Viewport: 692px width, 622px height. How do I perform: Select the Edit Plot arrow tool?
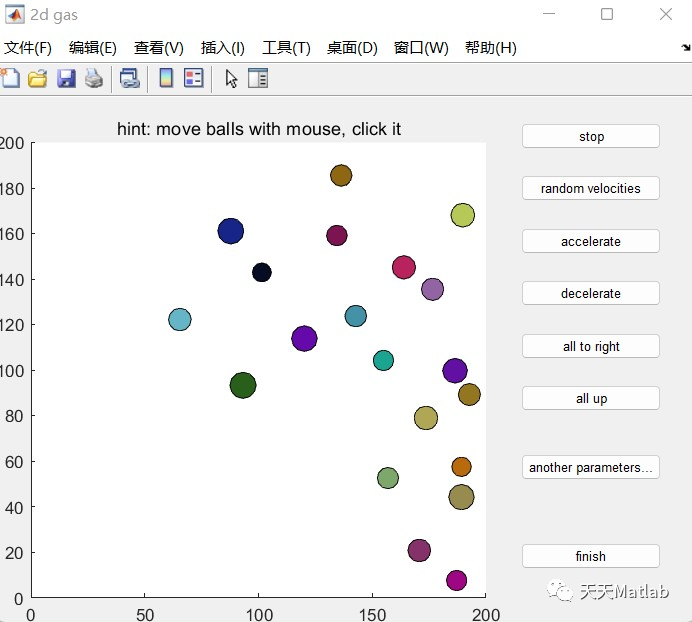[231, 79]
